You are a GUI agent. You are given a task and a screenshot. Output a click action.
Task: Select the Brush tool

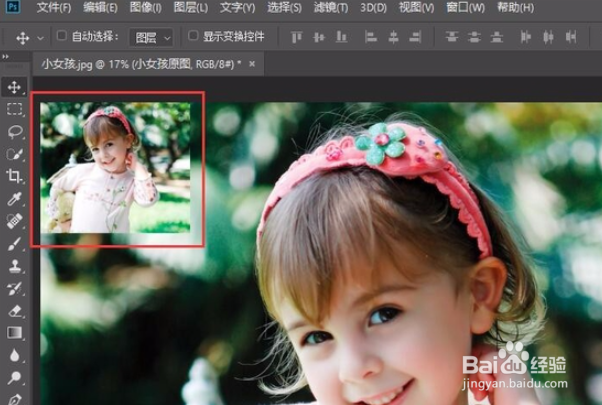14,243
